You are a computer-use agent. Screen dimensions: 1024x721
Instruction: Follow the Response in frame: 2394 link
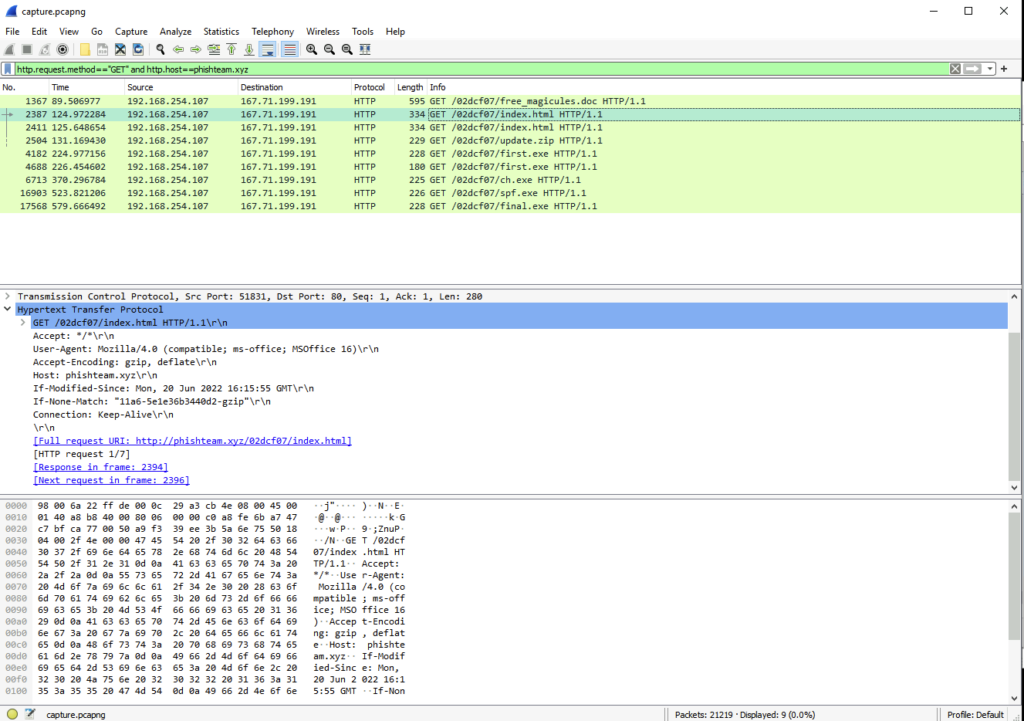101,467
